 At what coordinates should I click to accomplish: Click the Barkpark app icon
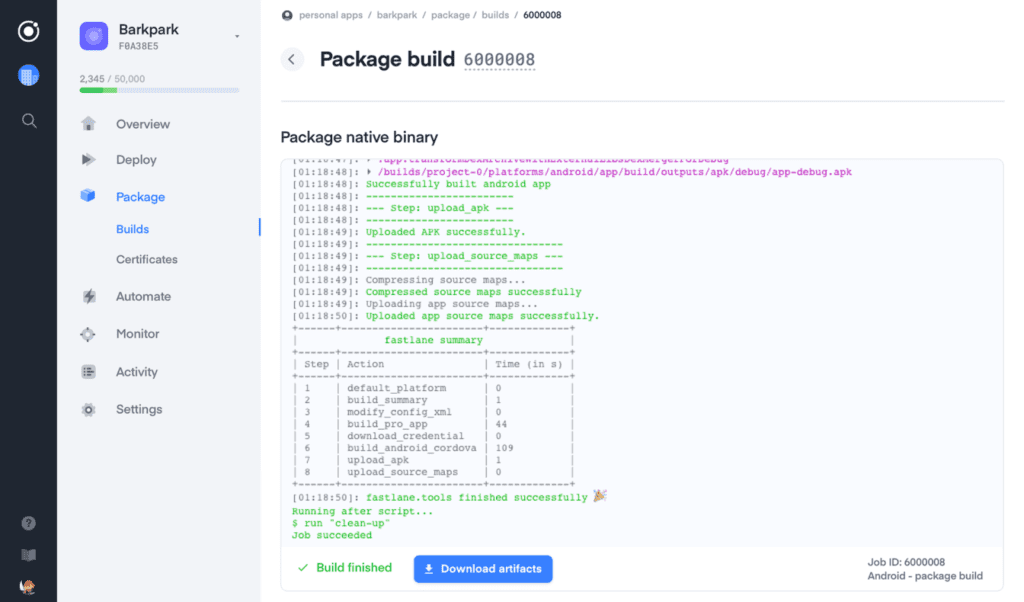94,37
